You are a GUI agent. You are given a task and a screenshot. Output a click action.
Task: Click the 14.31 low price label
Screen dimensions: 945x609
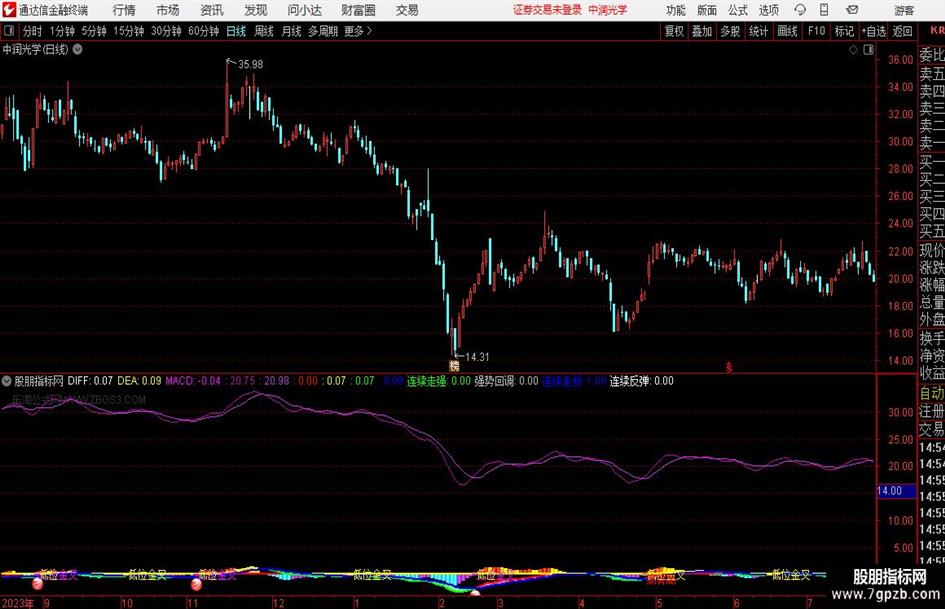tap(477, 357)
